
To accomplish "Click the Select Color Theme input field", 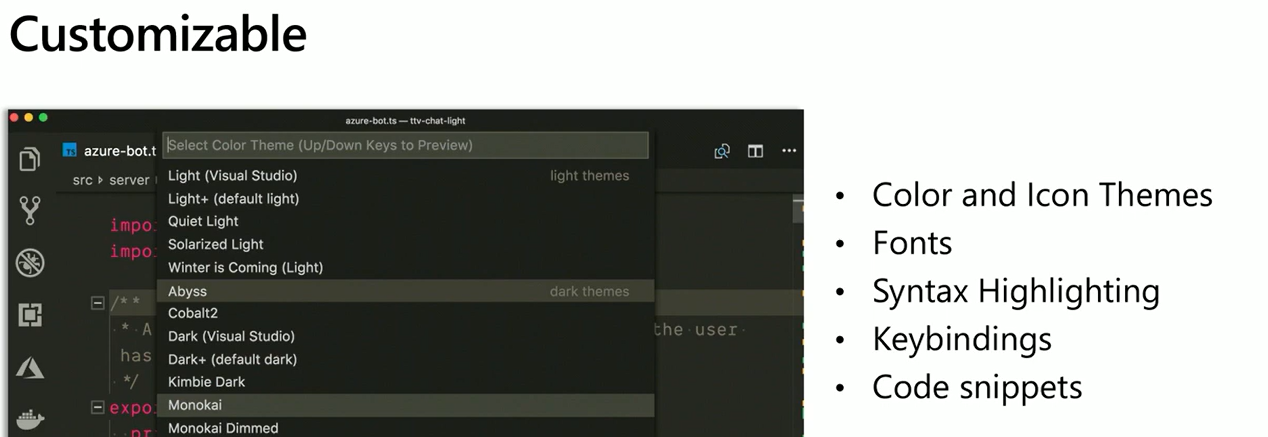I will [406, 145].
